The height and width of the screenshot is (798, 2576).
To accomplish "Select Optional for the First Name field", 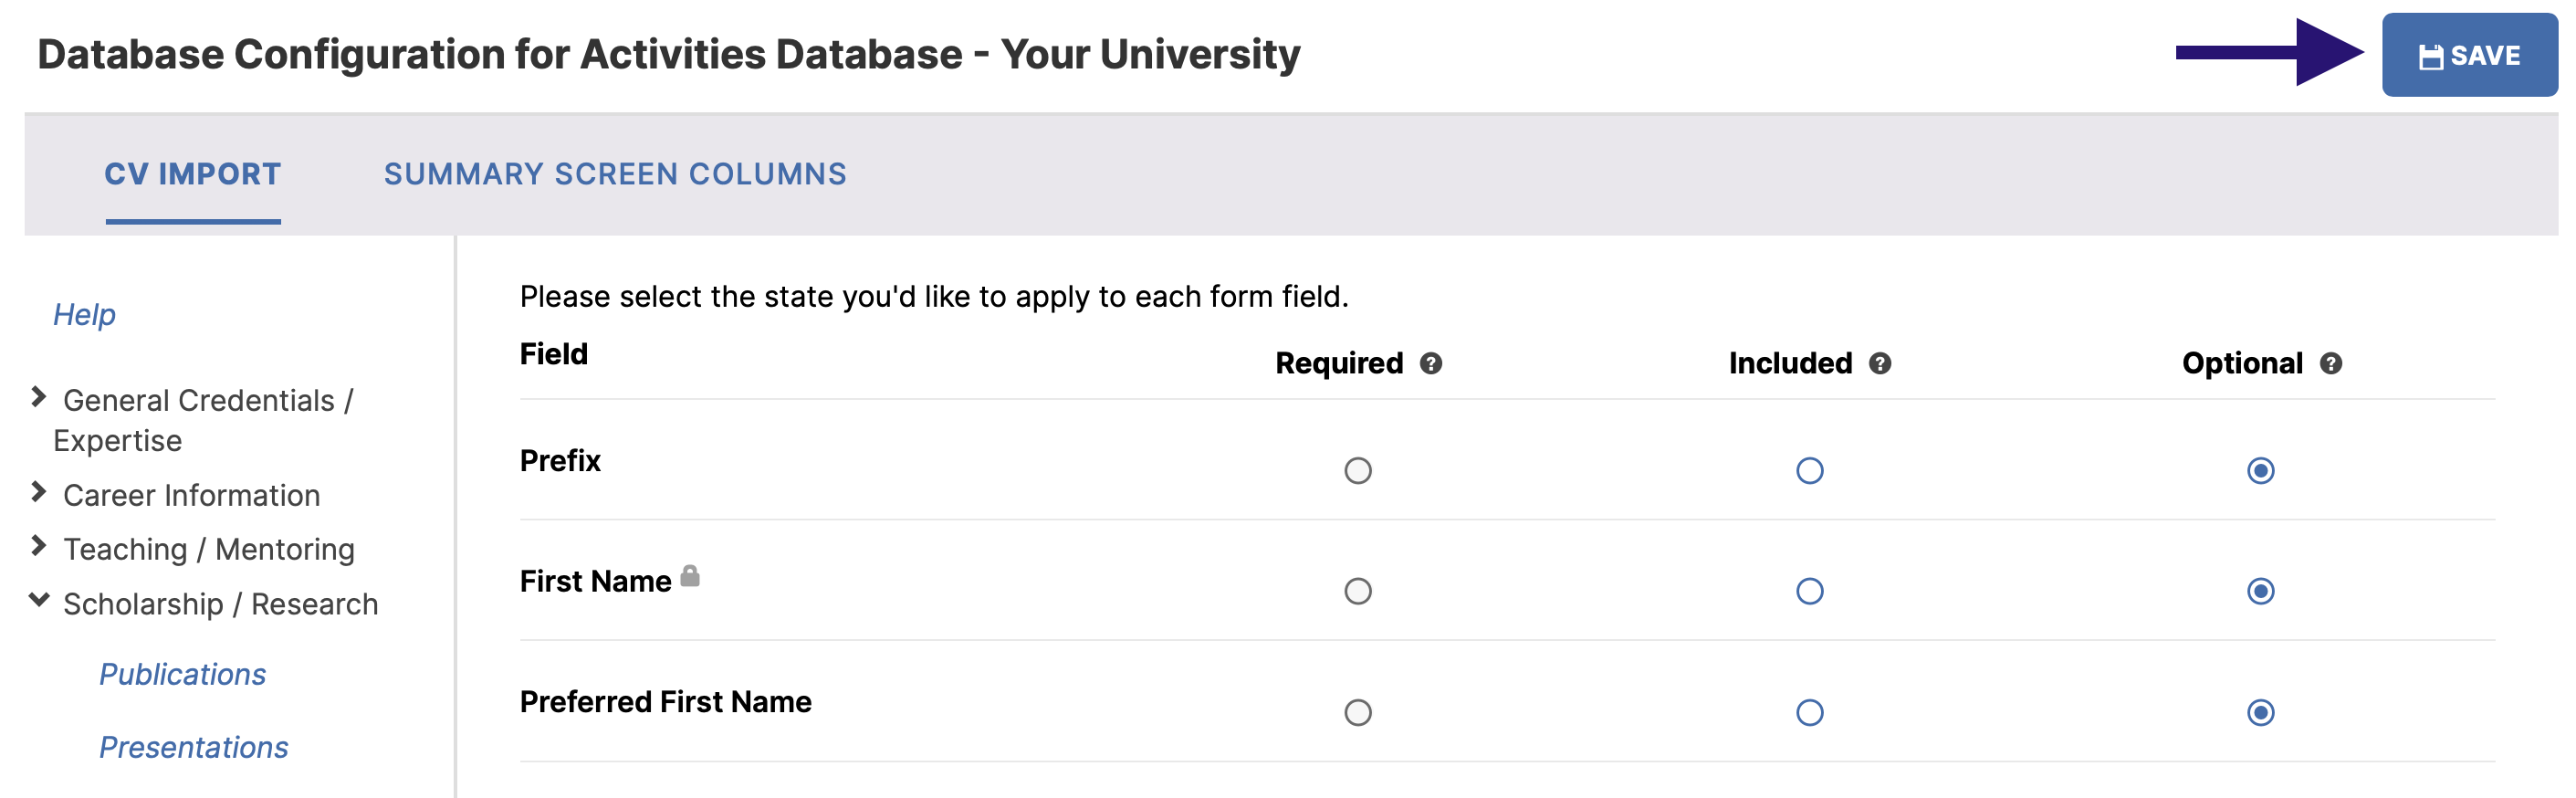I will (2260, 591).
